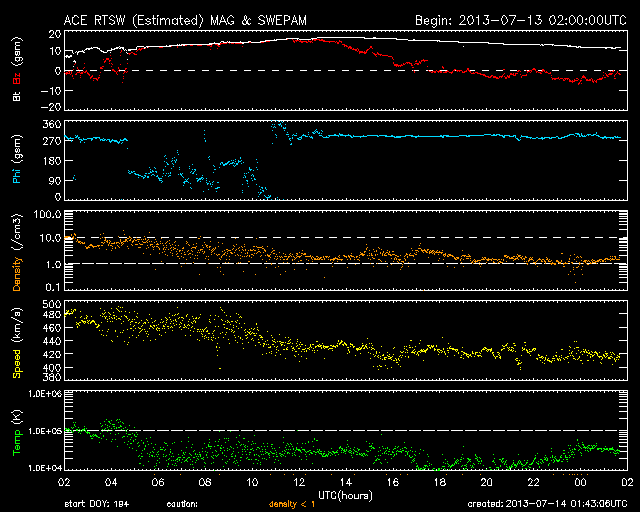Viewport: 640px width, 512px height.
Task: Click the red 'Bz' axis label
Action: [17, 79]
